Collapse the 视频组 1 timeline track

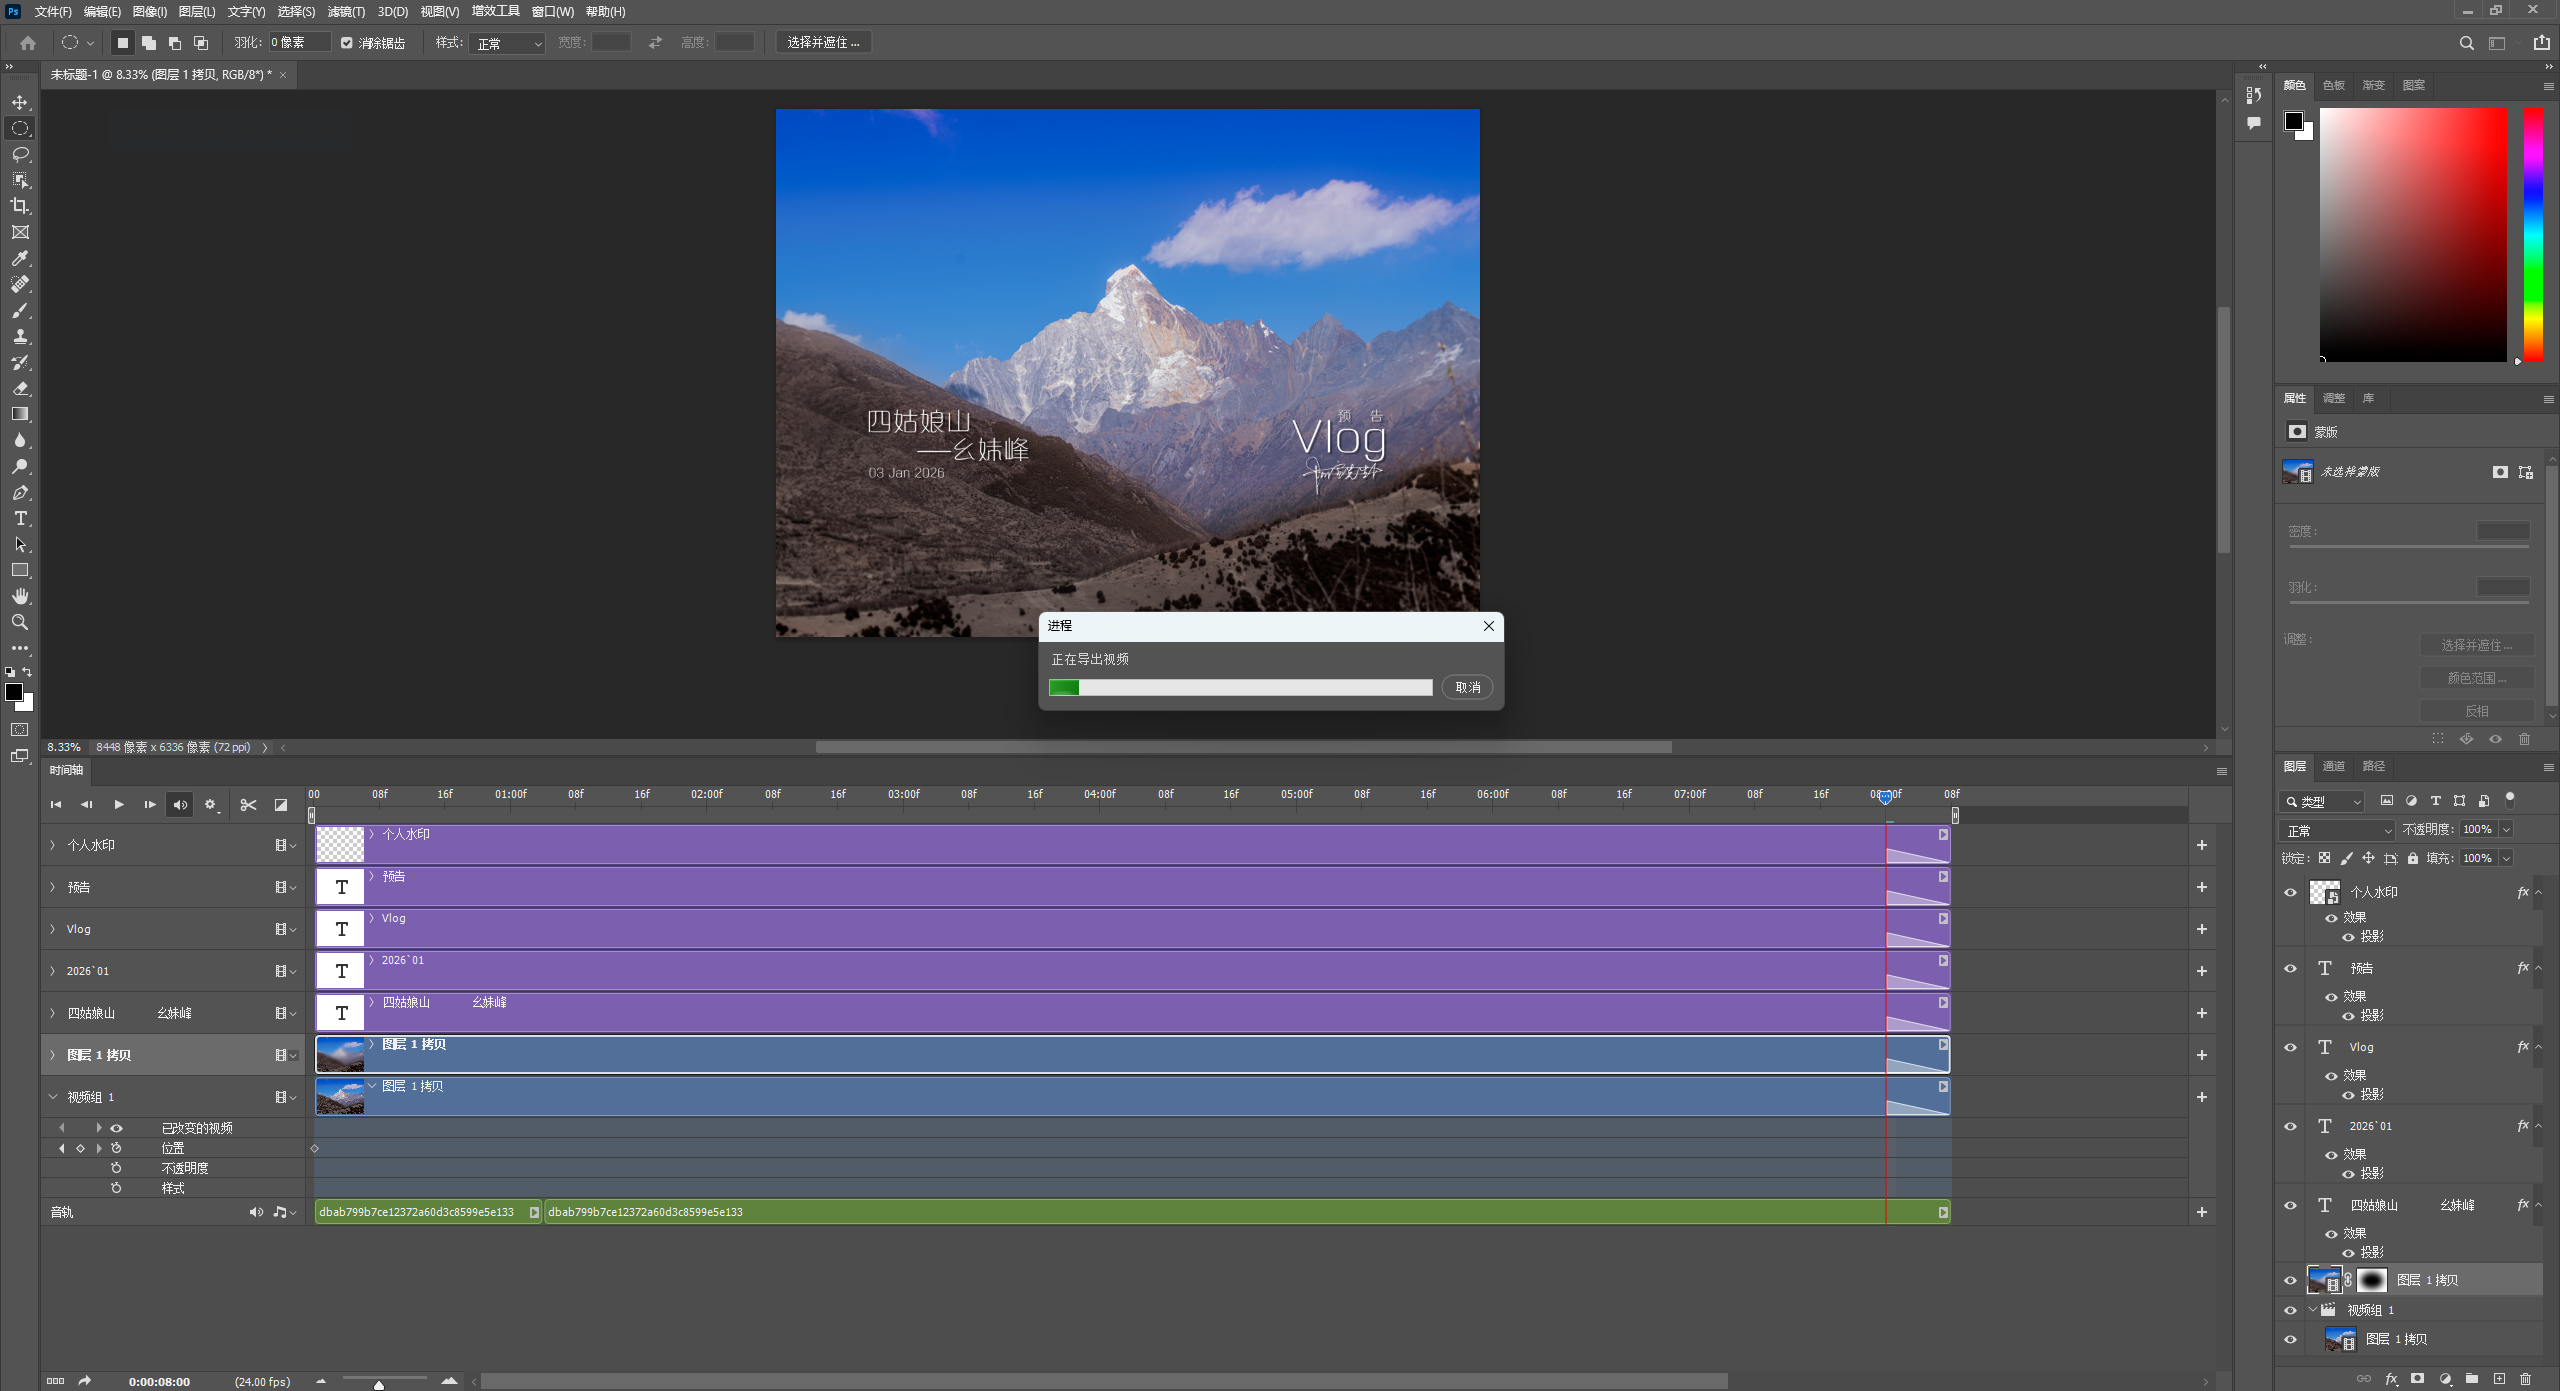point(53,1097)
